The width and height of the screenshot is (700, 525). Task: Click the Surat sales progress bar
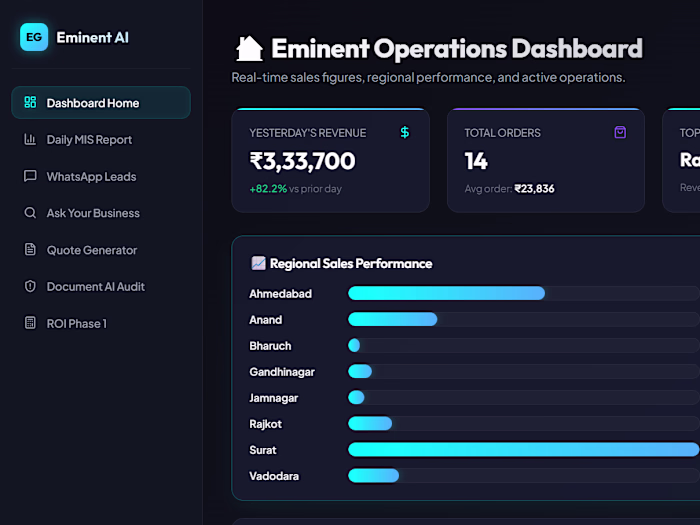524,450
